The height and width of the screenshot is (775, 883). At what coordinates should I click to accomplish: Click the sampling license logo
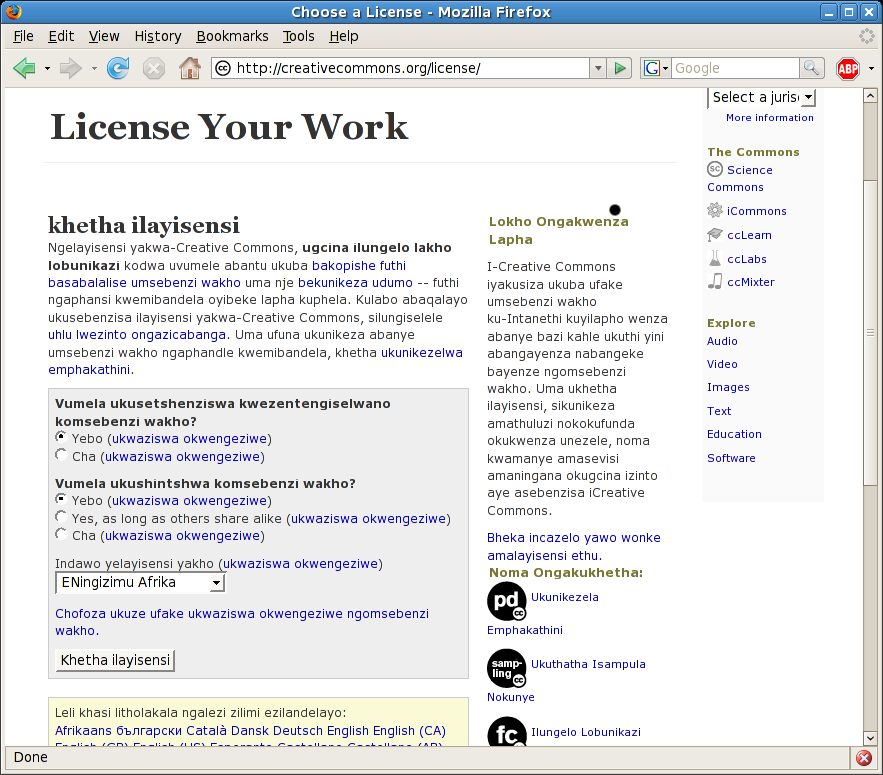pos(506,668)
